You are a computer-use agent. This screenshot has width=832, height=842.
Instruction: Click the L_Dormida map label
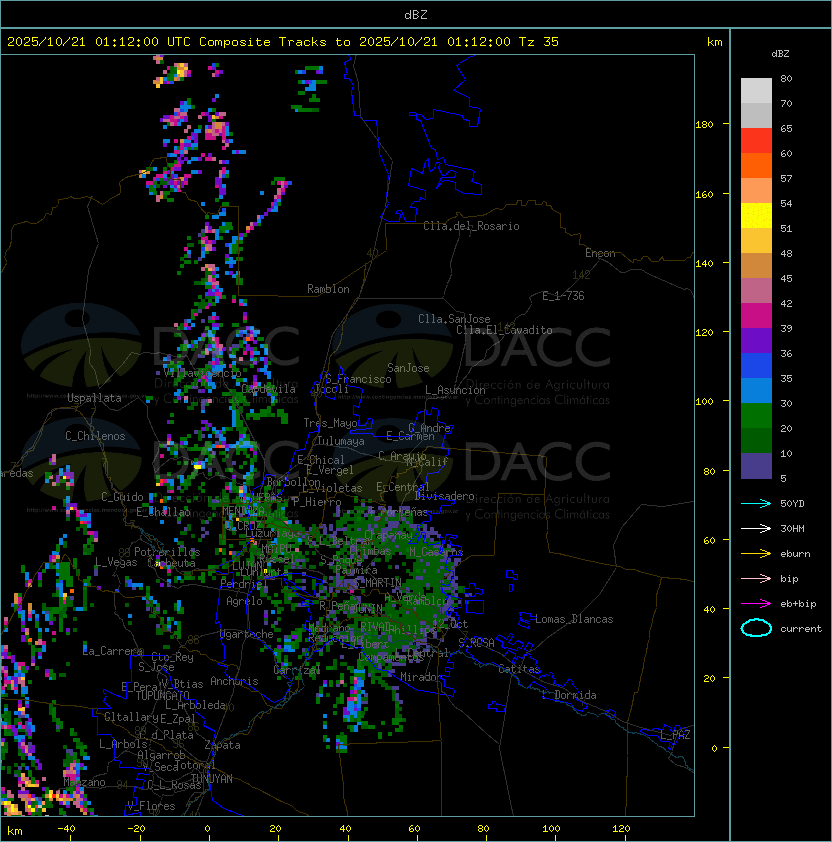(569, 695)
